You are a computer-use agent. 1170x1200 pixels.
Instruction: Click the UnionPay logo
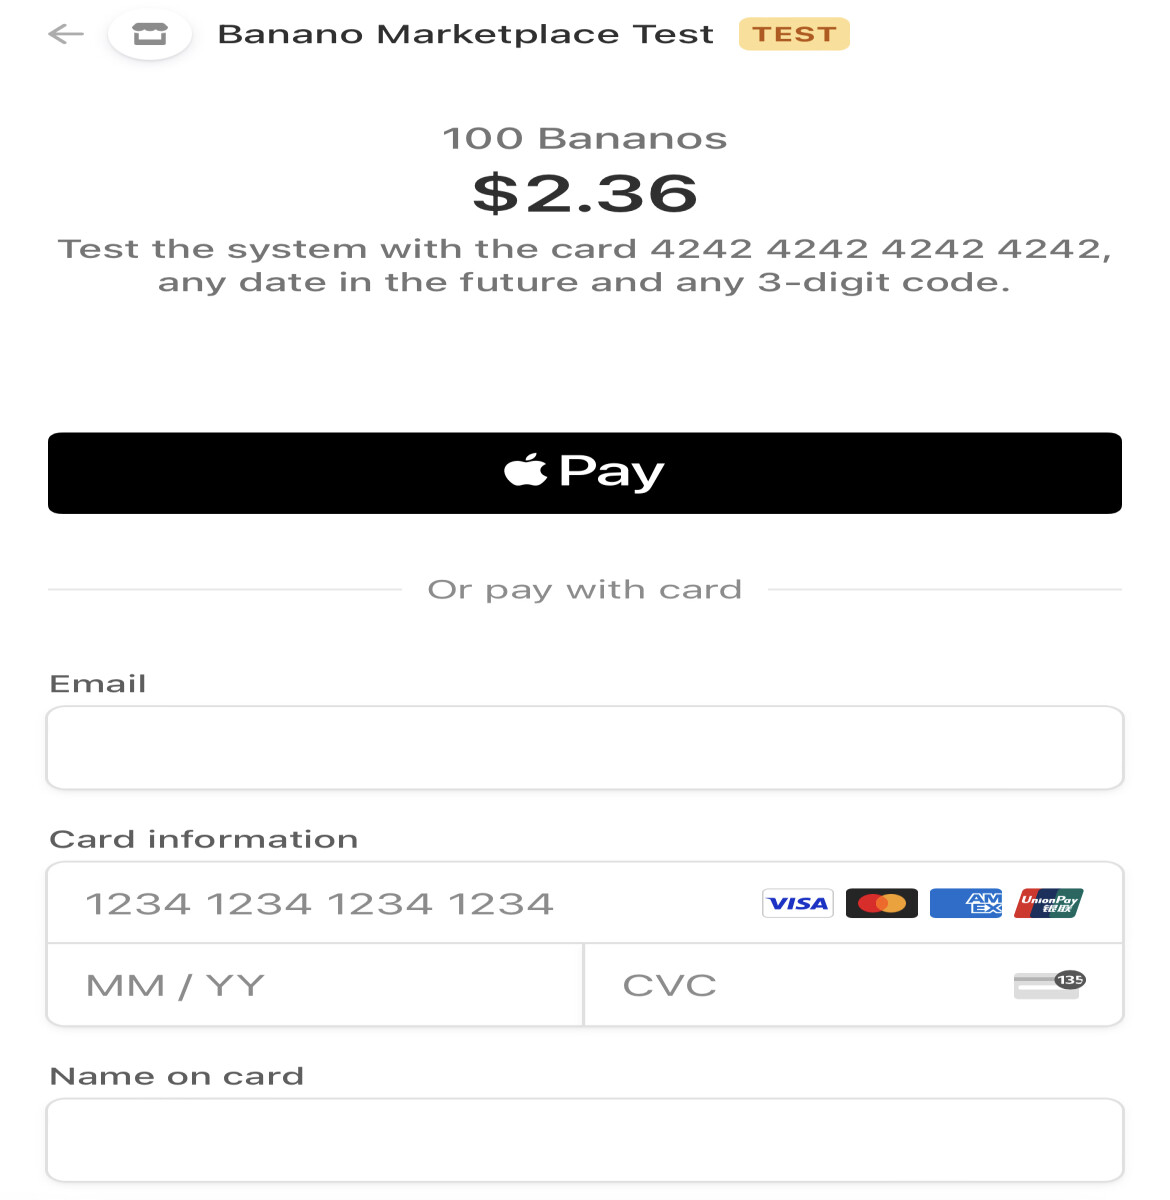point(1049,903)
